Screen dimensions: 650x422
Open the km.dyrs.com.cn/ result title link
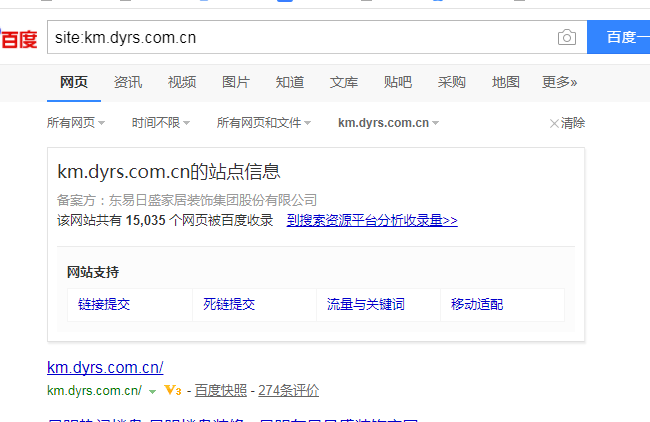click(105, 367)
